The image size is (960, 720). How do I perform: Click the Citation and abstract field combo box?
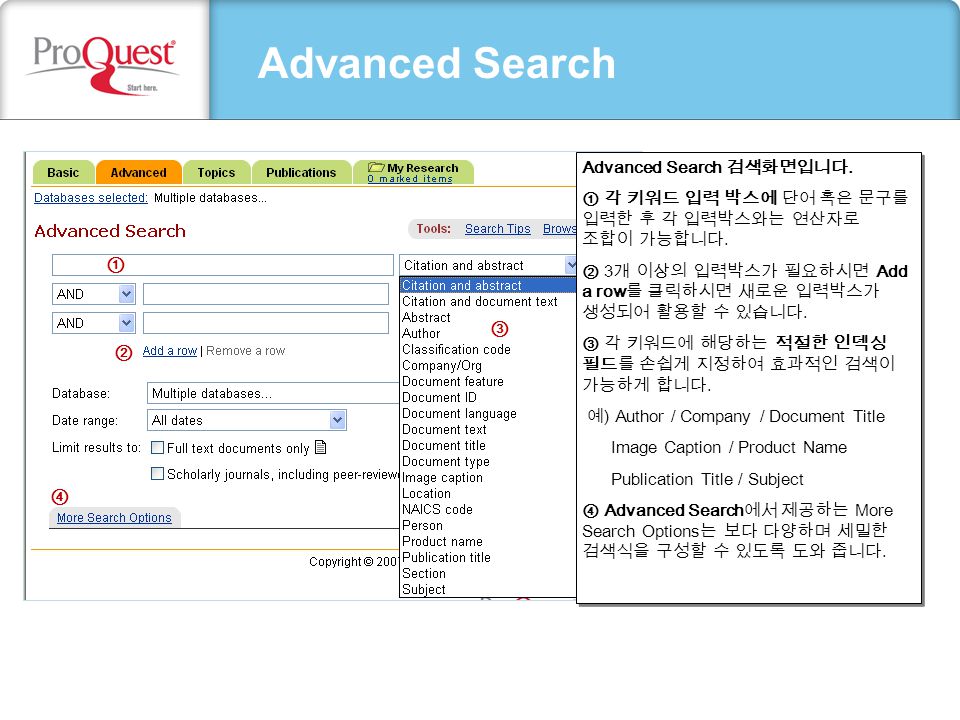488,265
